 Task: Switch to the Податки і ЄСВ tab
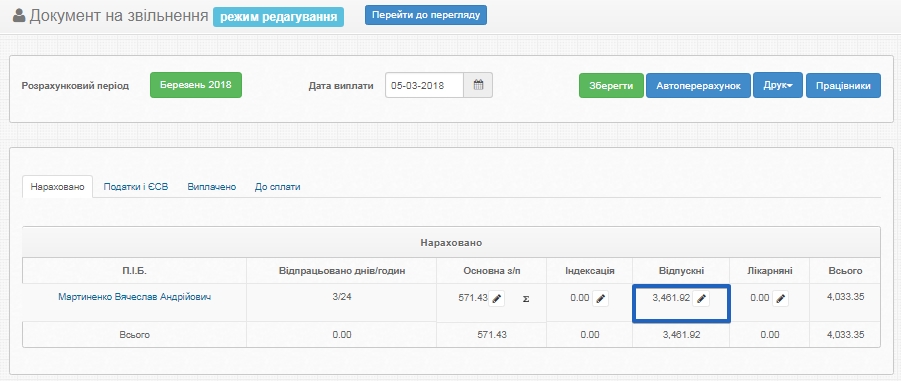pyautogui.click(x=136, y=187)
